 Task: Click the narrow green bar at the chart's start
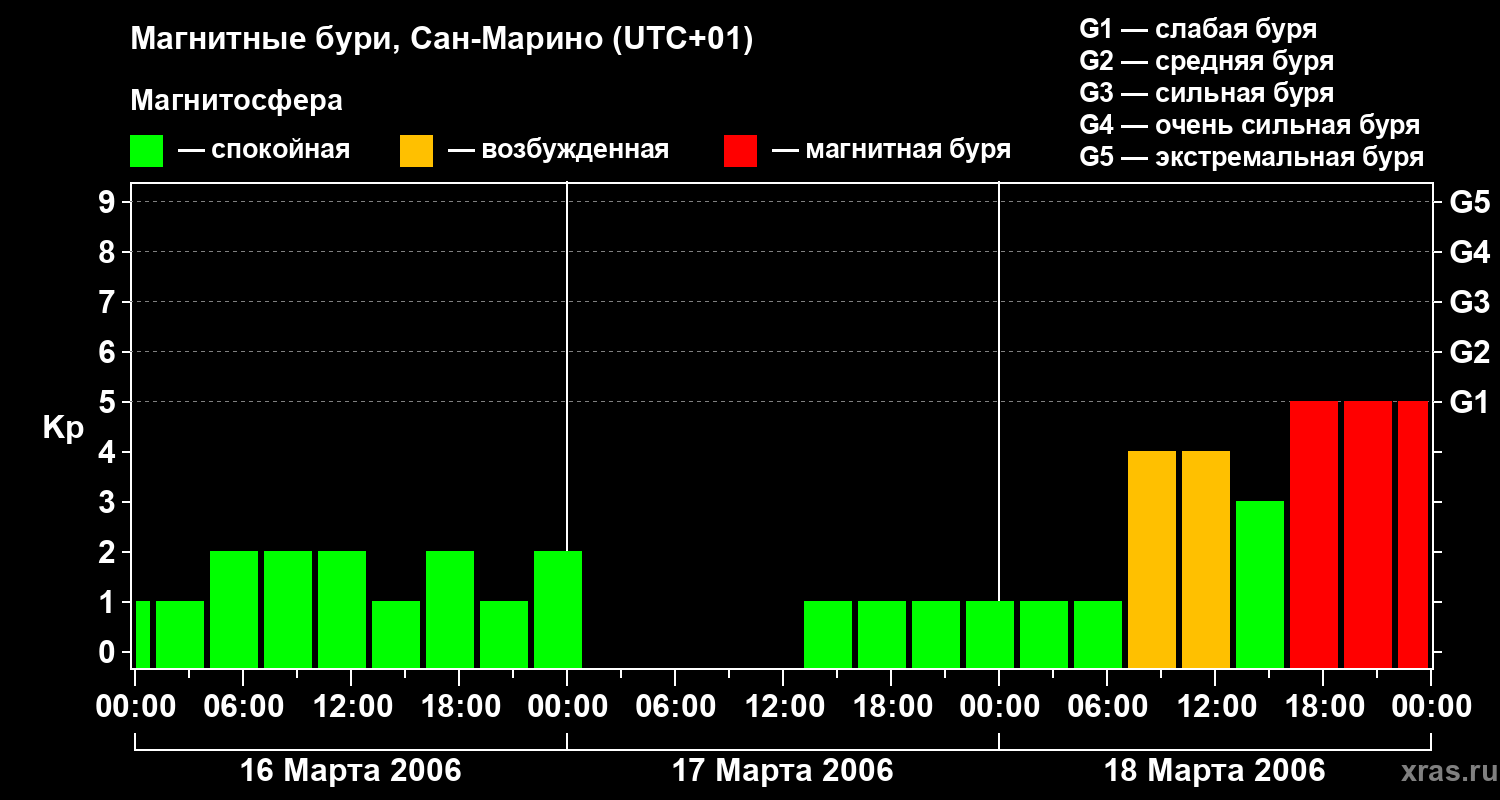pos(142,634)
